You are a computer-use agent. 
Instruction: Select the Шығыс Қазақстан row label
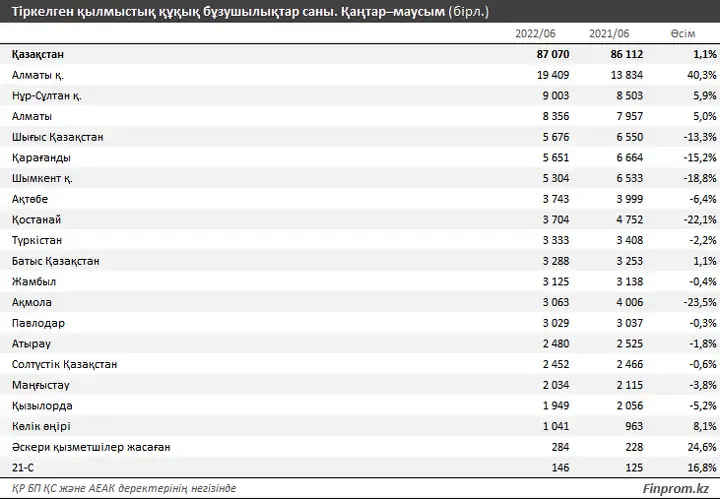[57, 137]
